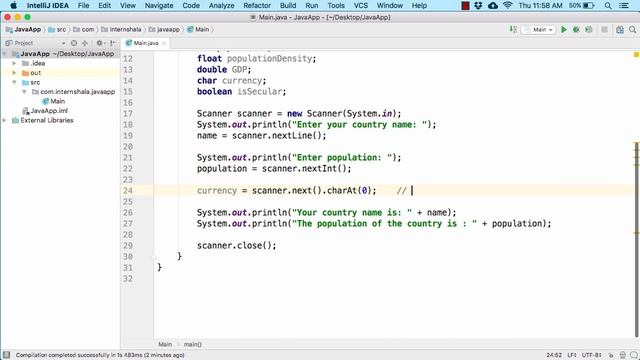The width and height of the screenshot is (640, 360).
Task: Close the Main.java editor tab
Action: click(164, 43)
